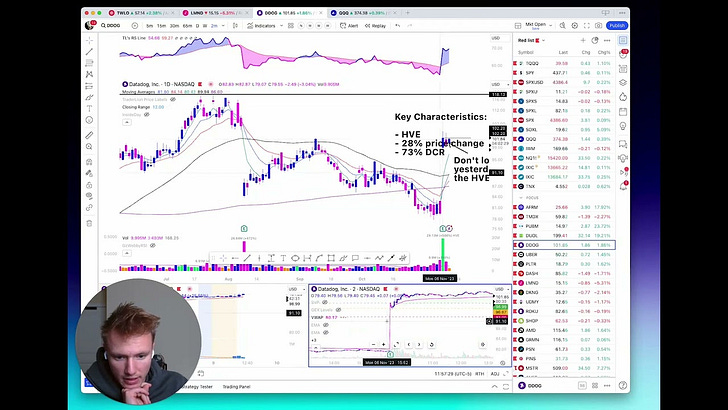Collapse the main chart indicator legend
The image size is (728, 410).
[127, 122]
